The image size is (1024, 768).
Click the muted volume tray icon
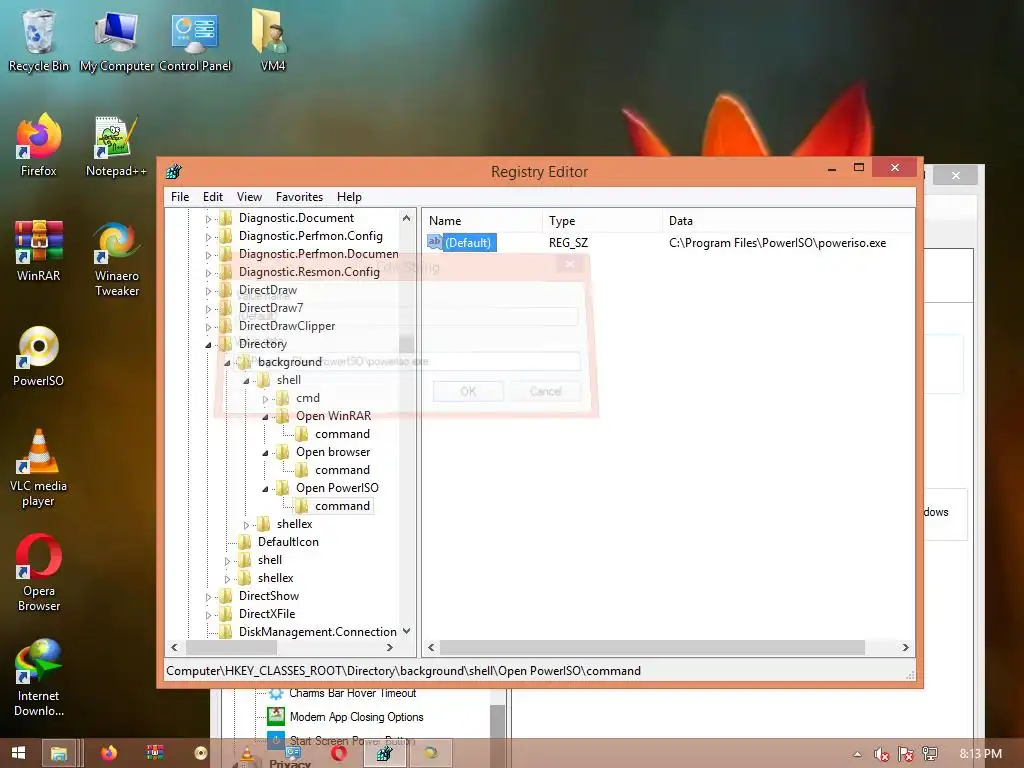[x=882, y=754]
